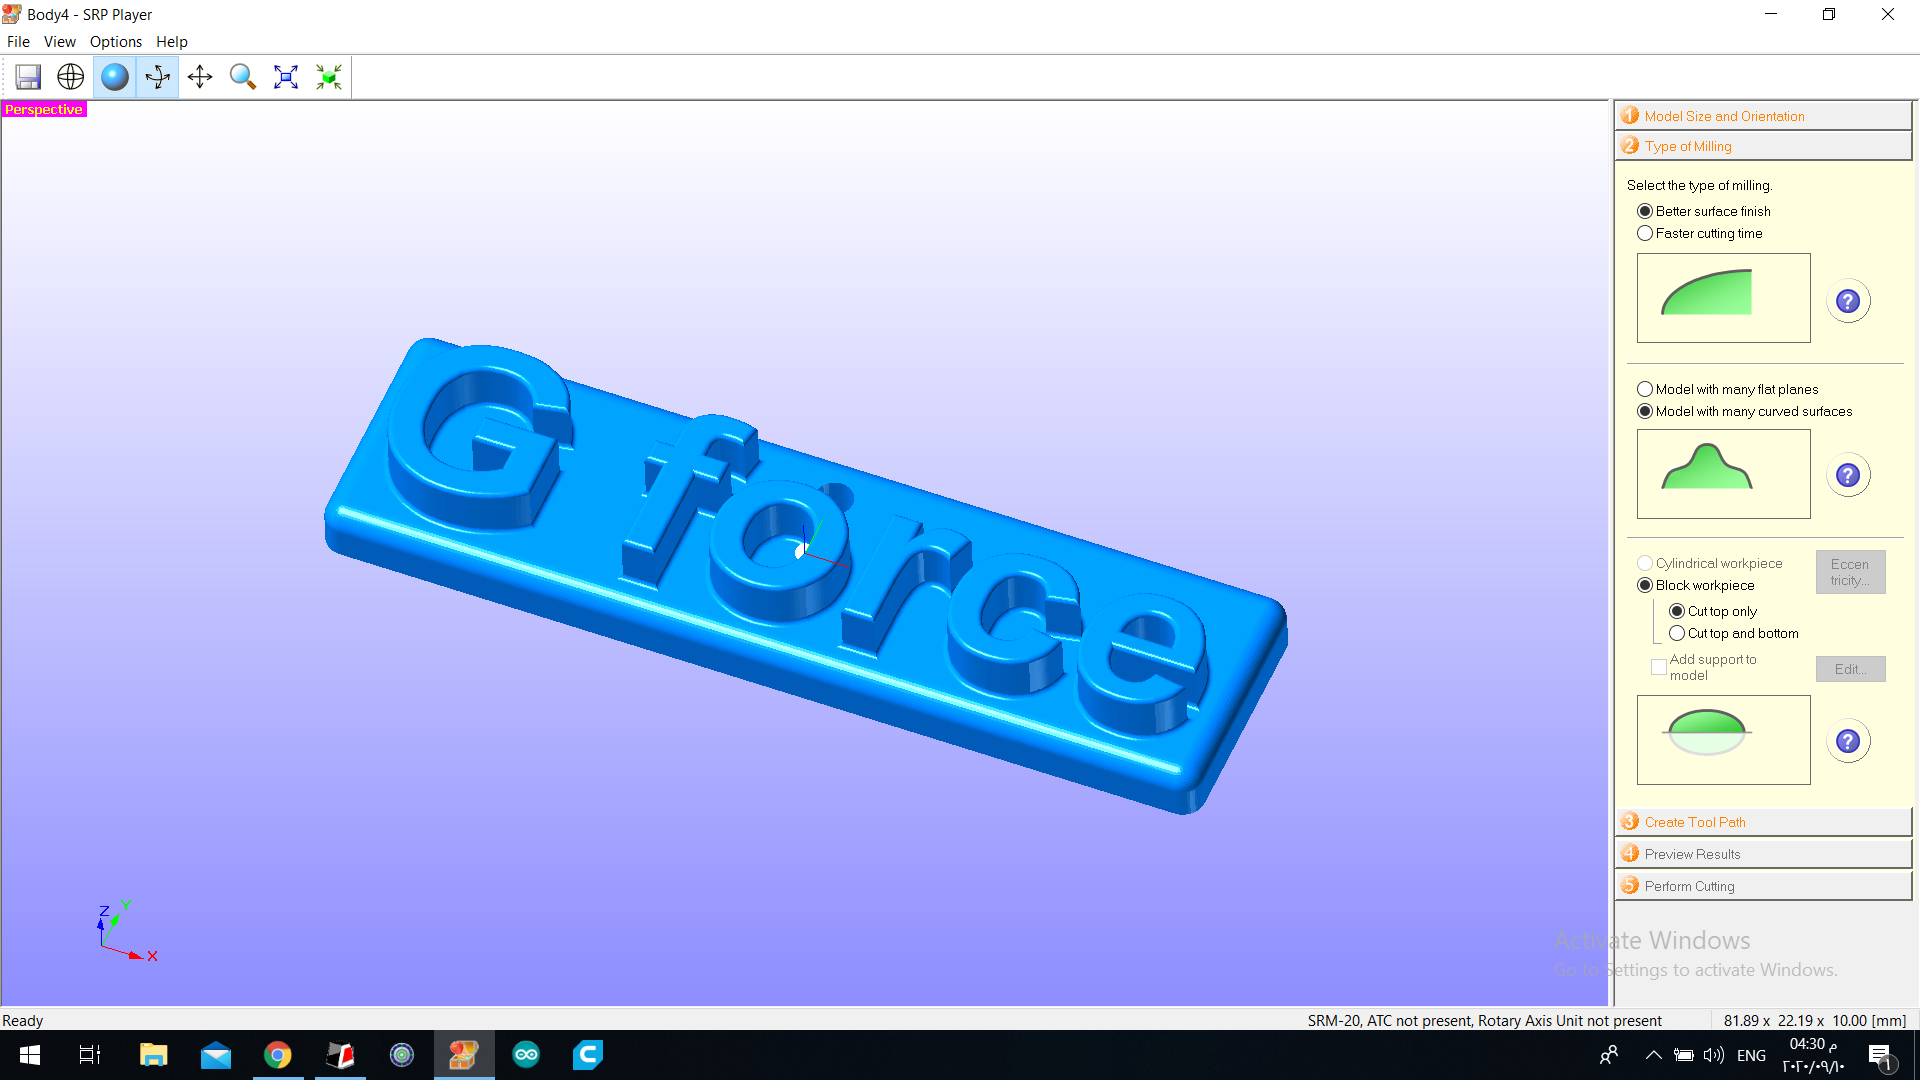1920x1080 pixels.
Task: Expand Model Size and Orientation step
Action: (1724, 116)
